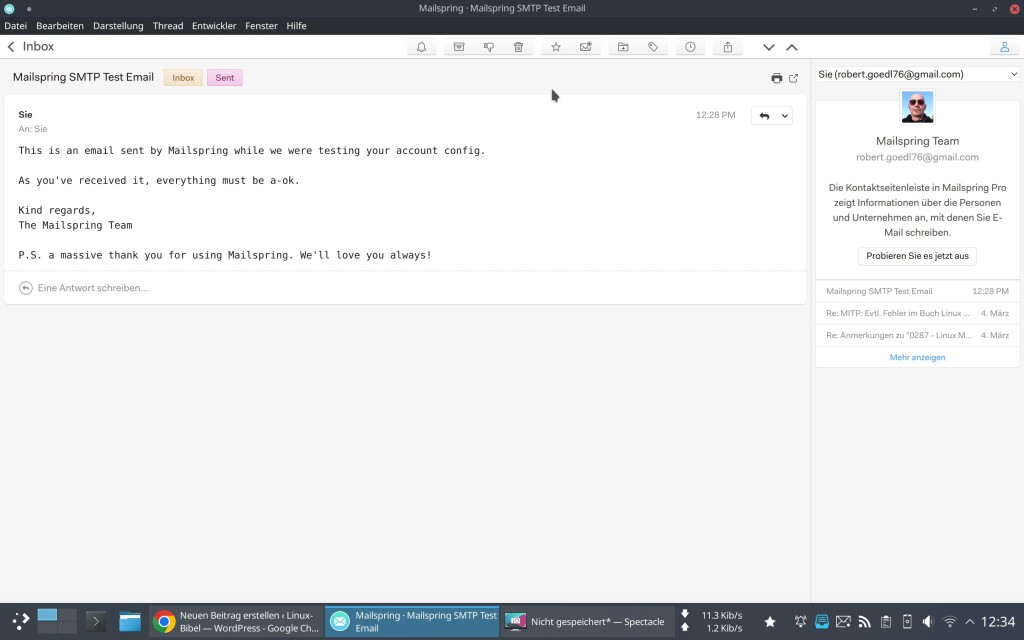Open the Entwickler menu

click(214, 26)
